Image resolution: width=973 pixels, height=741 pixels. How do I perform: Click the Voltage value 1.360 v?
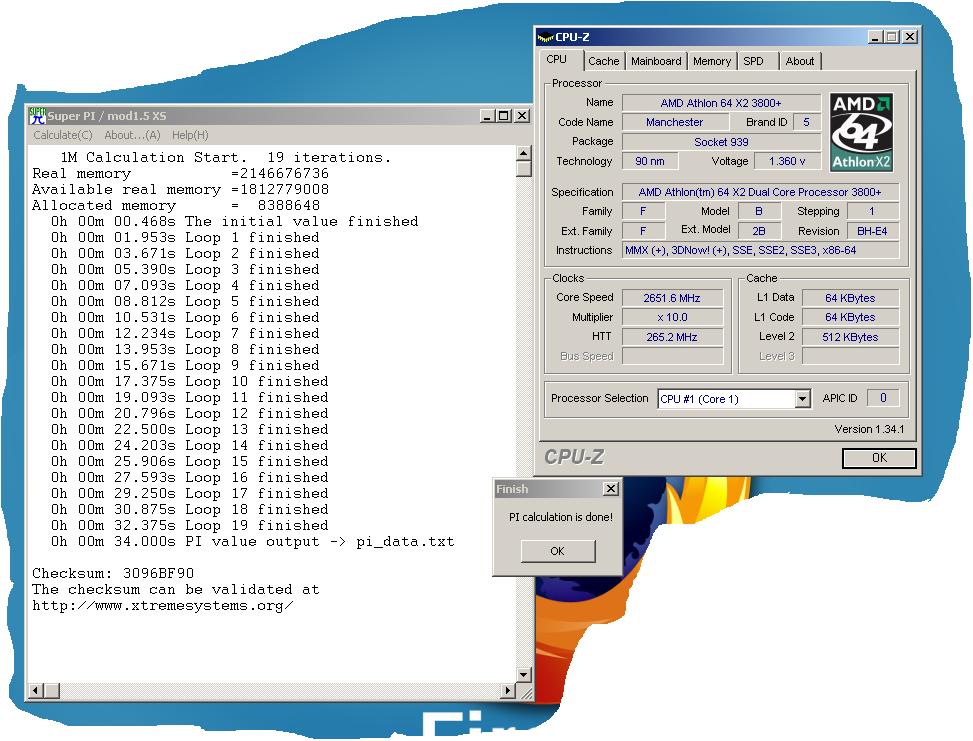787,161
